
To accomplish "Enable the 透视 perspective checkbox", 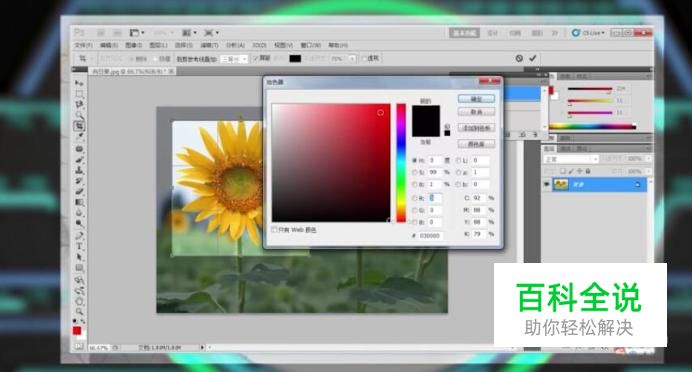I will point(364,58).
